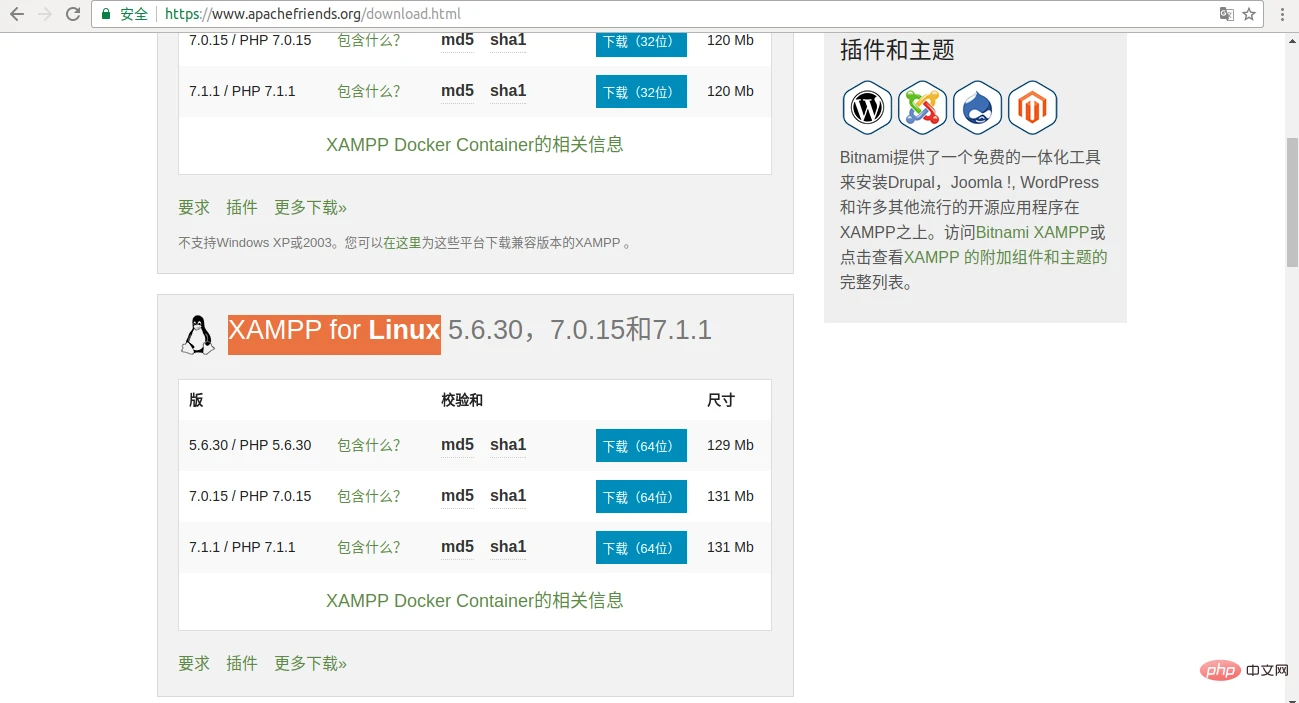Click 要求 link below Linux table
The width and height of the screenshot is (1299, 703).
click(x=194, y=664)
